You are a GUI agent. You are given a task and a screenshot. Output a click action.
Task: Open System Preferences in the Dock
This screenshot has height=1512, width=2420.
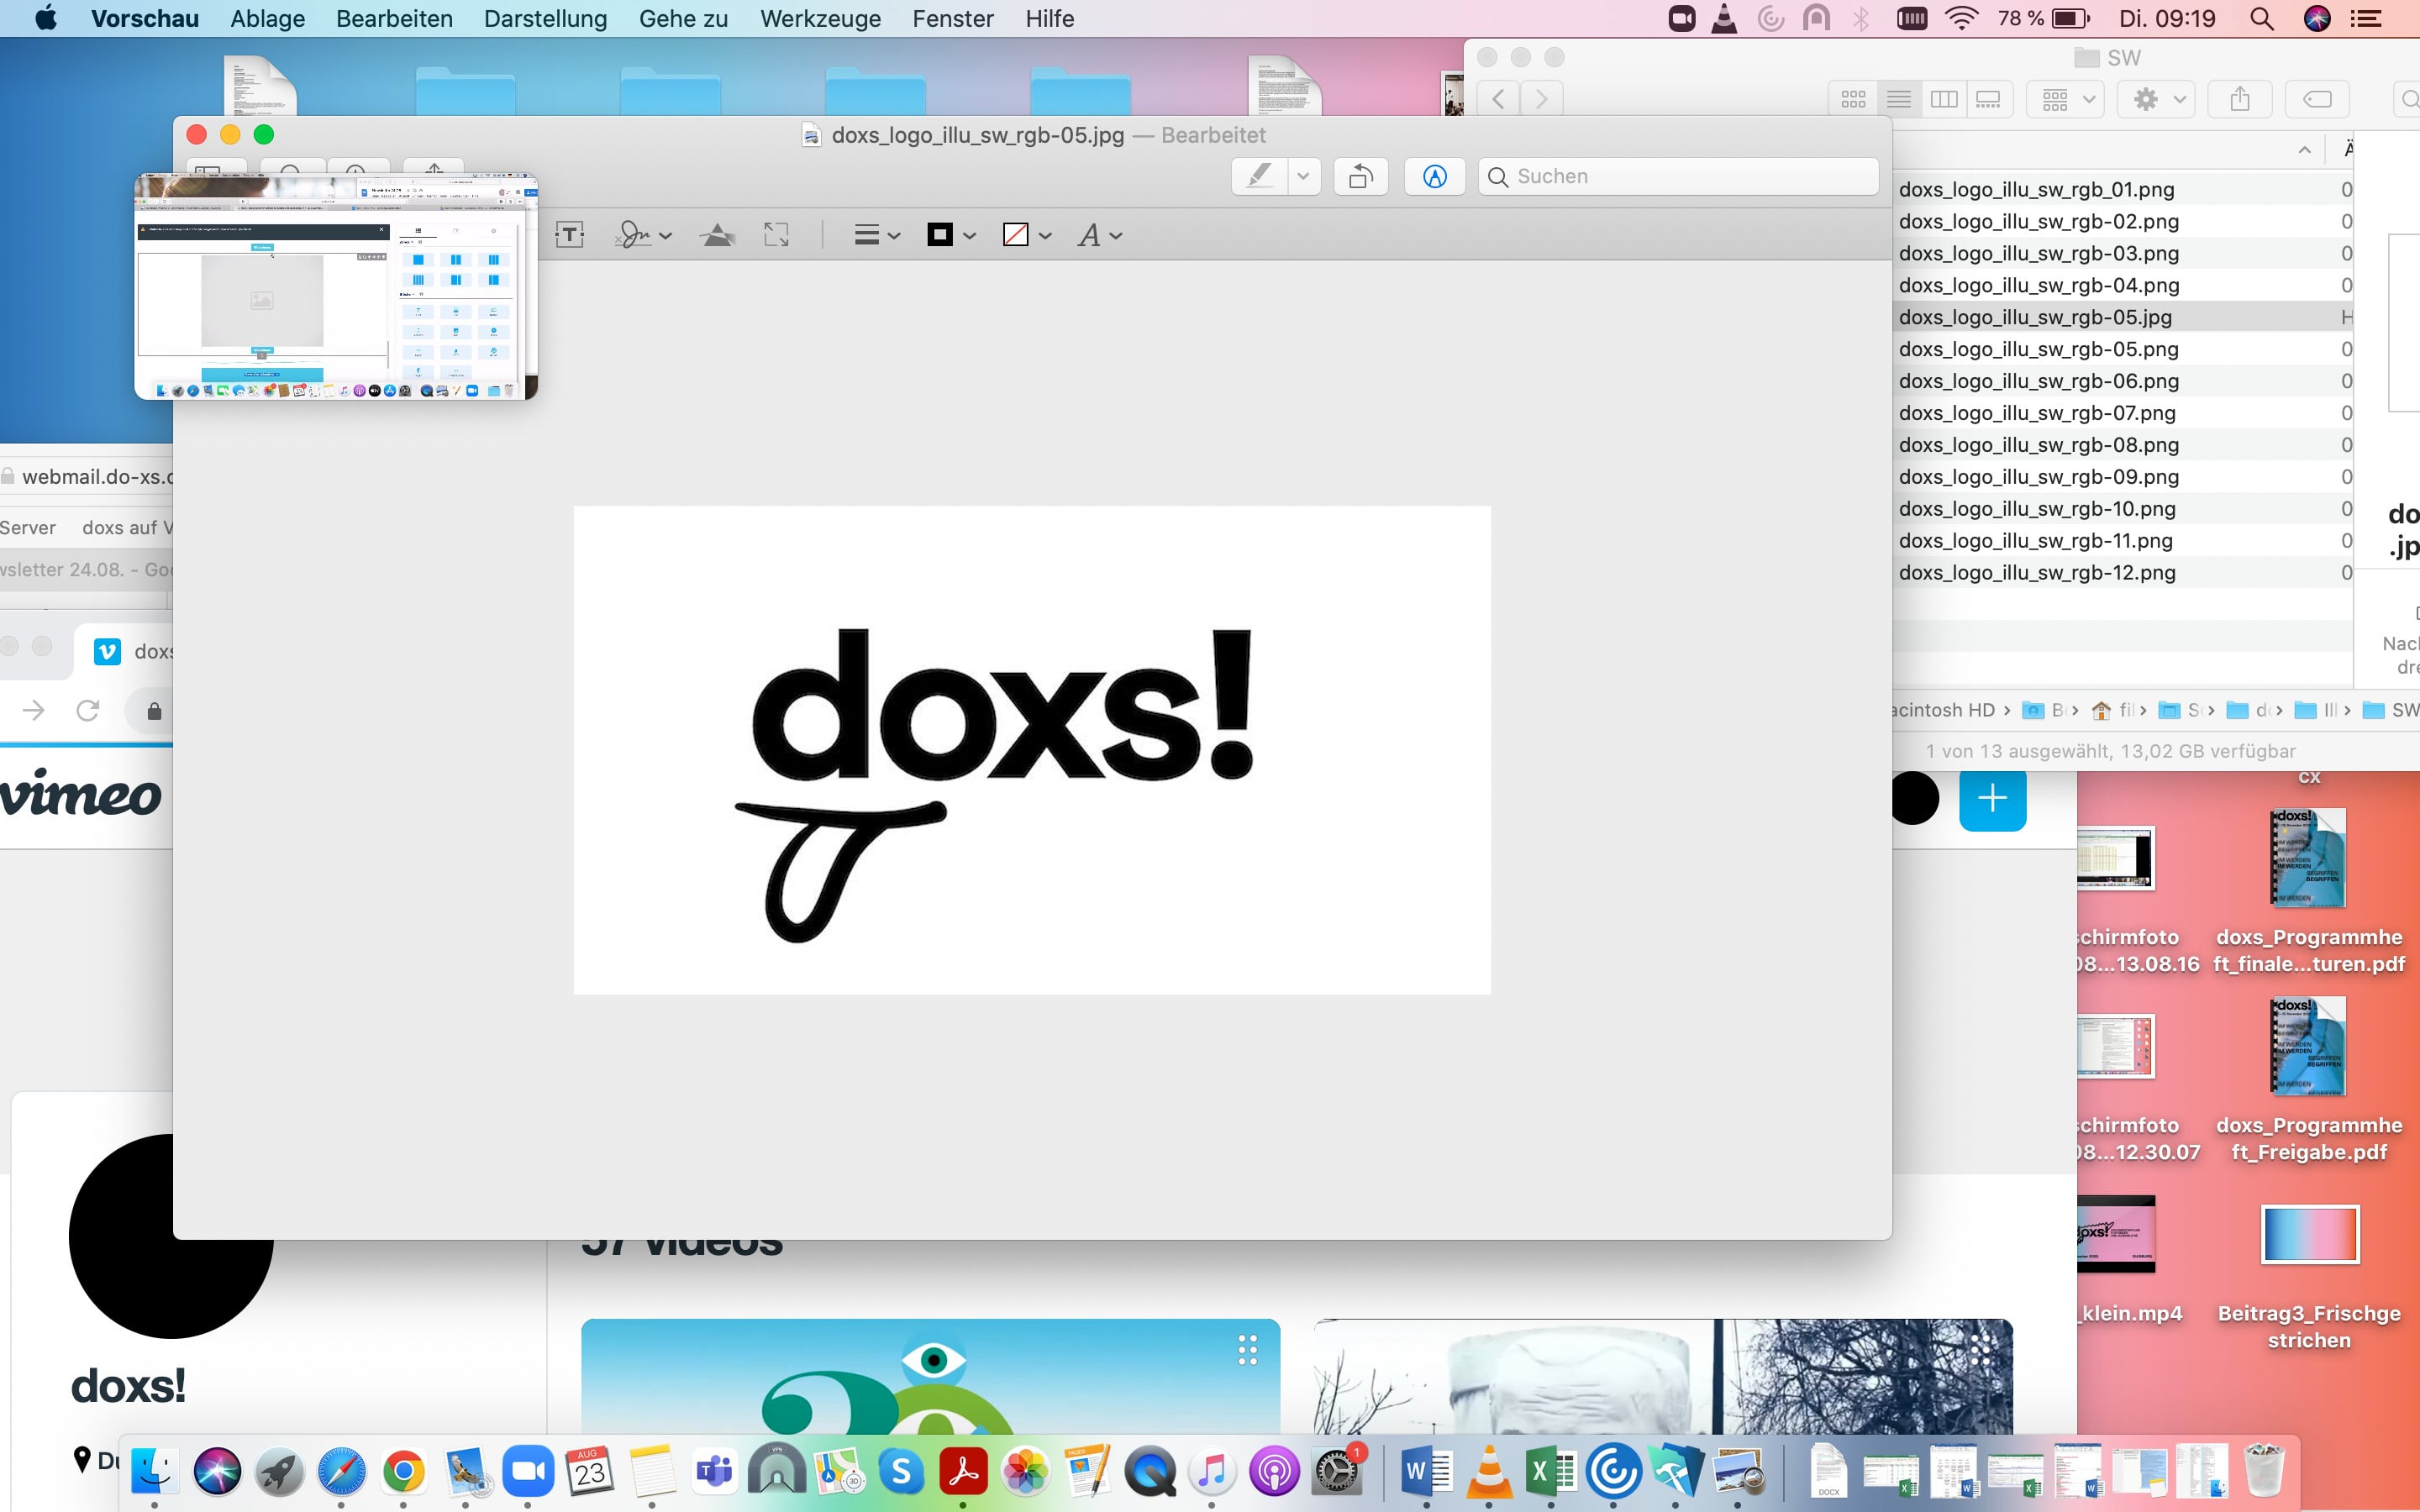(x=1336, y=1471)
